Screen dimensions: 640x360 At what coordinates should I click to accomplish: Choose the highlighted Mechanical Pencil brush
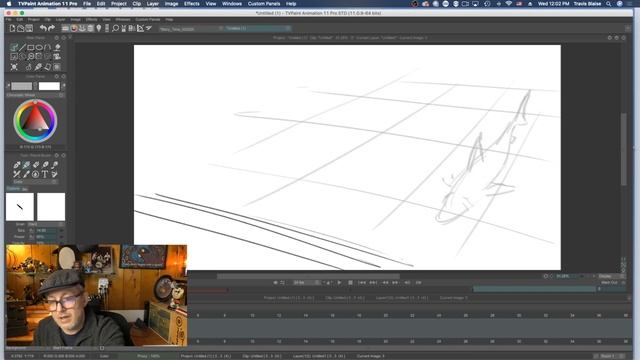pos(26,165)
